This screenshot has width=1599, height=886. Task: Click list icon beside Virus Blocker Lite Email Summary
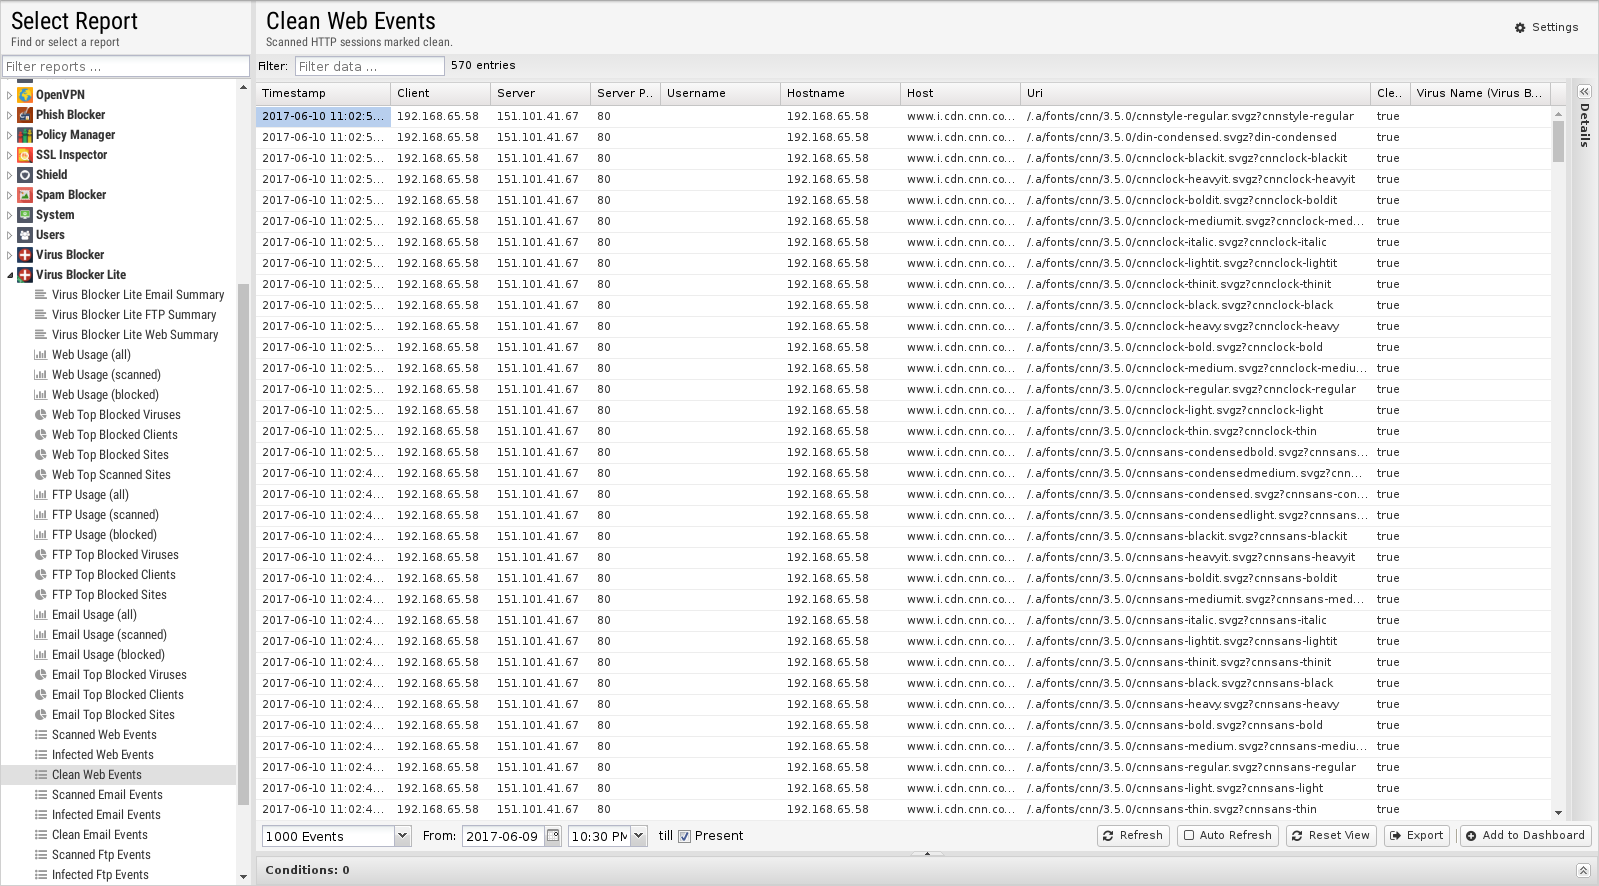pos(41,295)
